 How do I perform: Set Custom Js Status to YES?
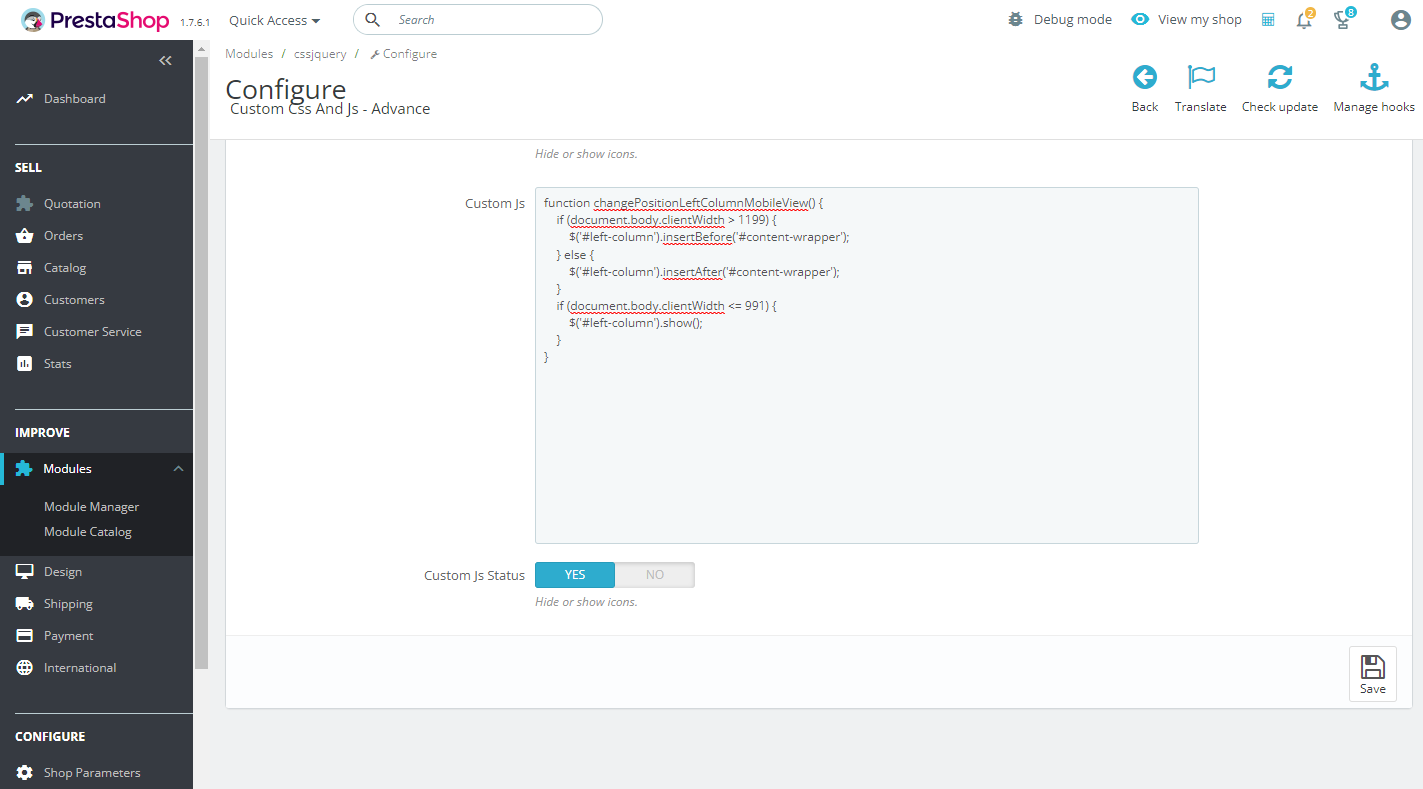tap(575, 575)
